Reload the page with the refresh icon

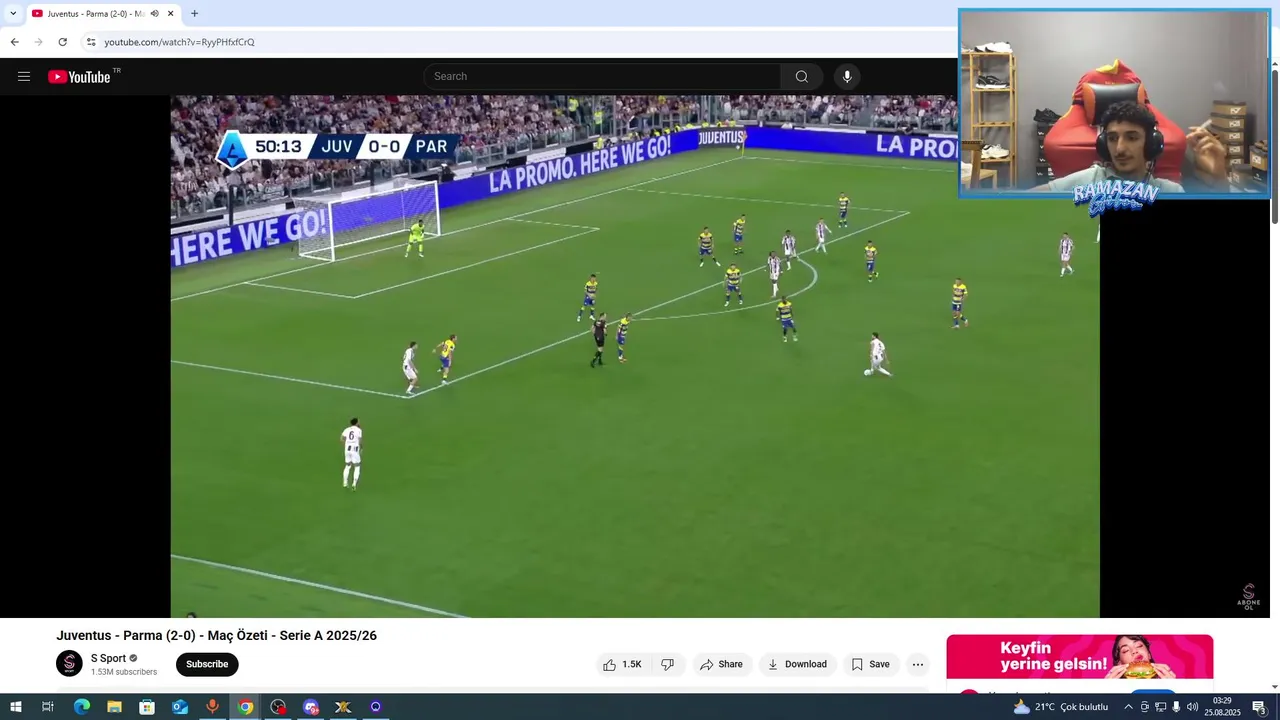coord(62,42)
